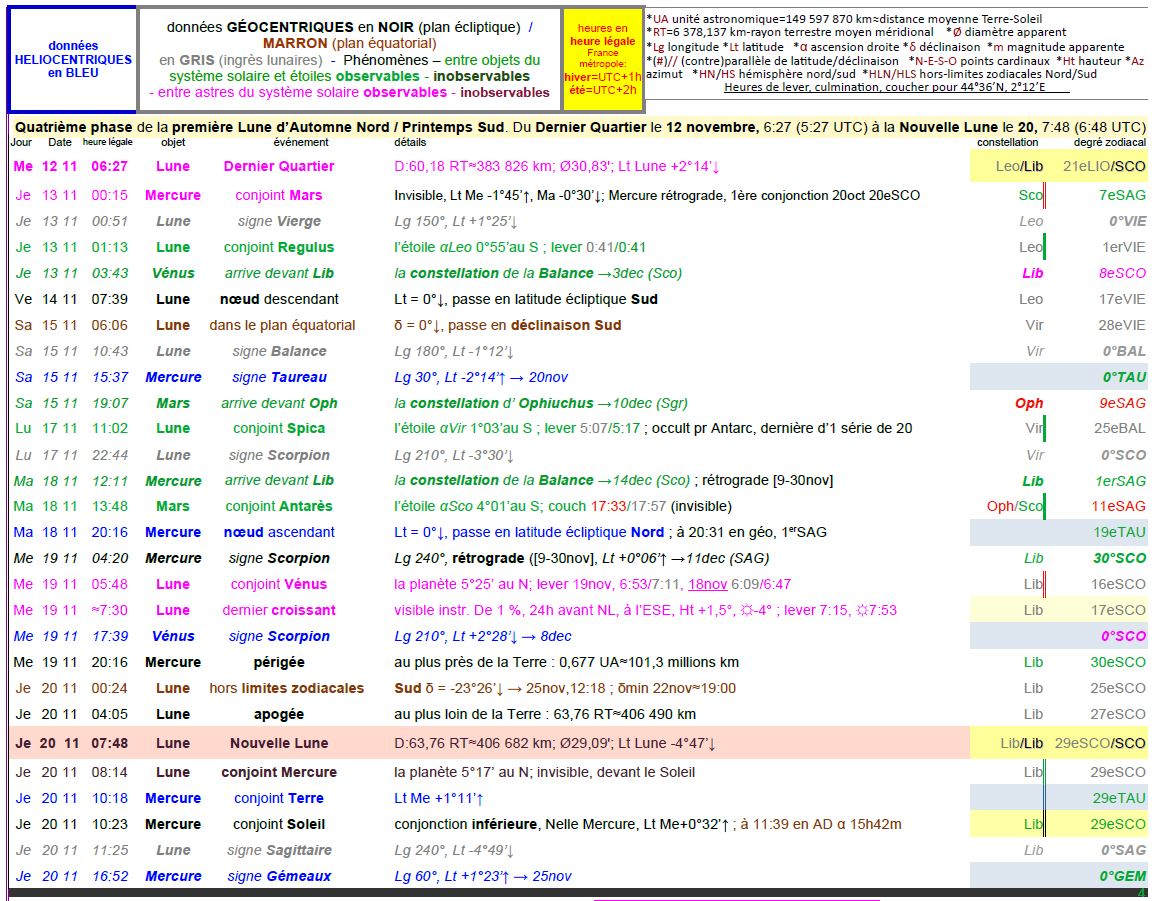
Task: Select the 'conjoint Regulus' event
Action: [x=278, y=247]
